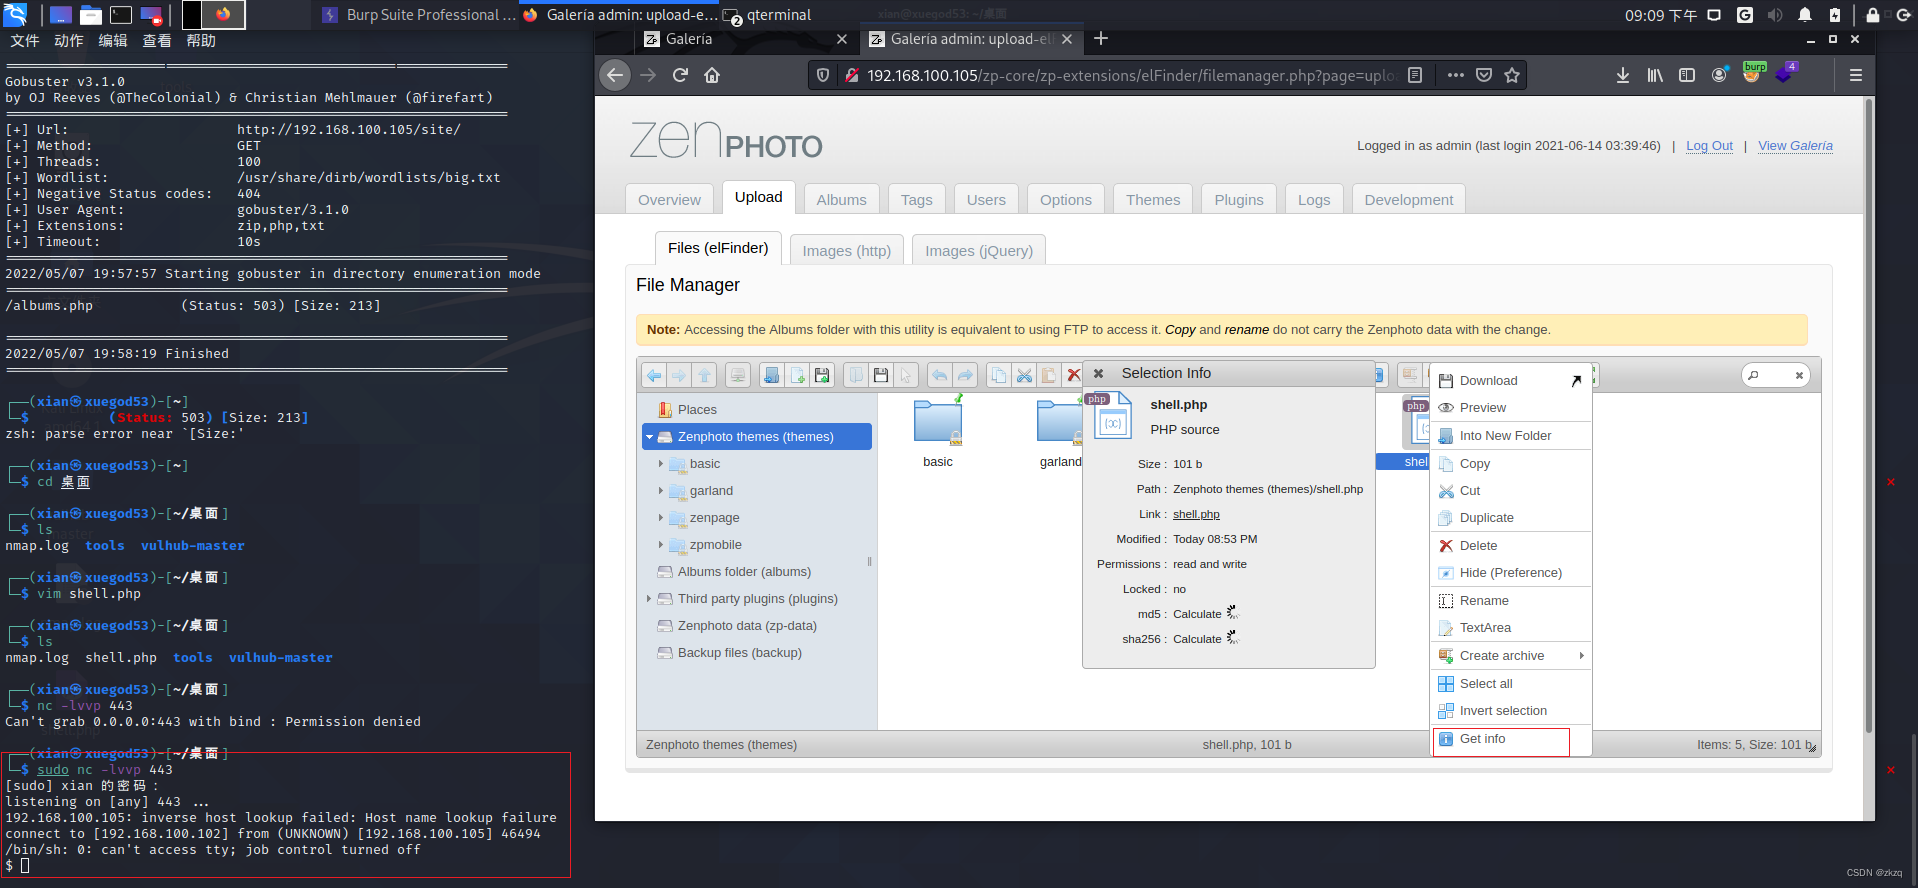Viewport: 1918px width, 888px height.
Task: Click the open file toolbar icon
Action: click(856, 375)
